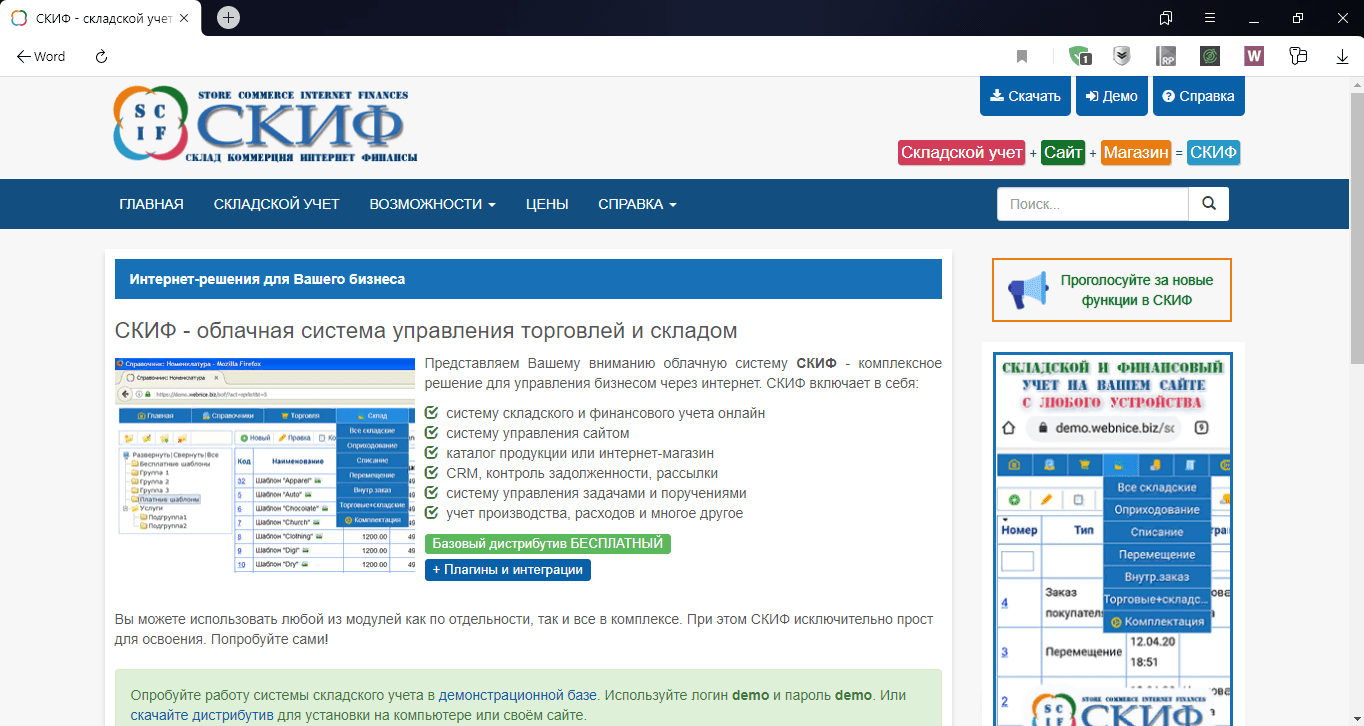This screenshot has height=726, width=1364.
Task: Open browser downloads
Action: (1342, 57)
